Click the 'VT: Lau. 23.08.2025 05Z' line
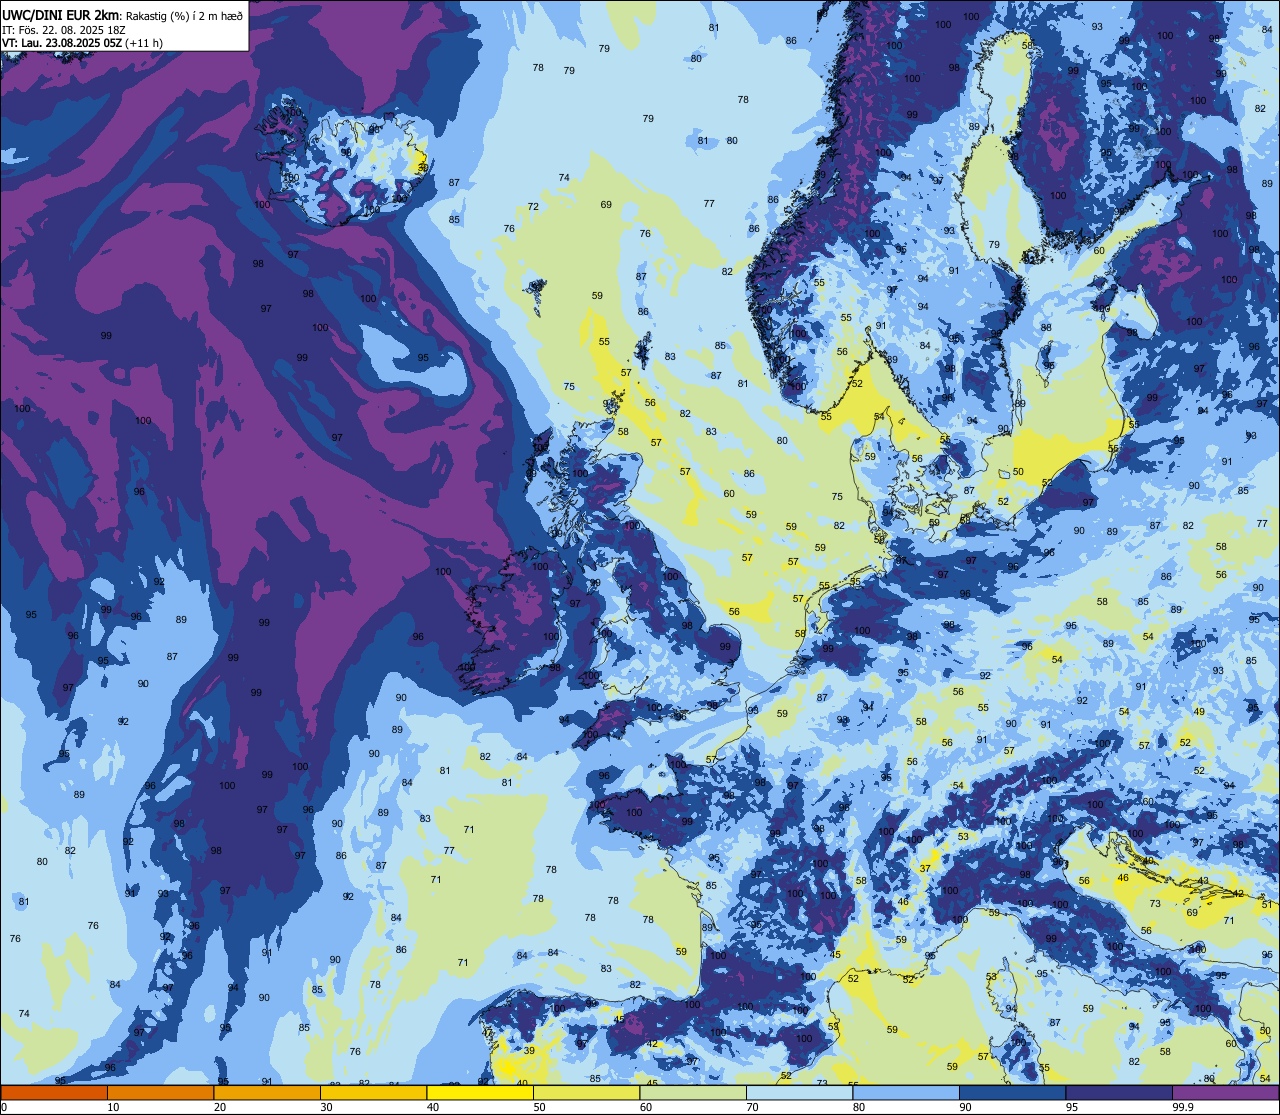The image size is (1280, 1115). click(62, 43)
